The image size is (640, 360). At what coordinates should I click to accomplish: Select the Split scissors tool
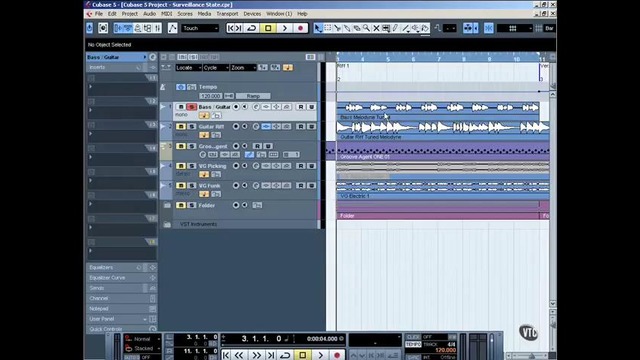tap(338, 28)
